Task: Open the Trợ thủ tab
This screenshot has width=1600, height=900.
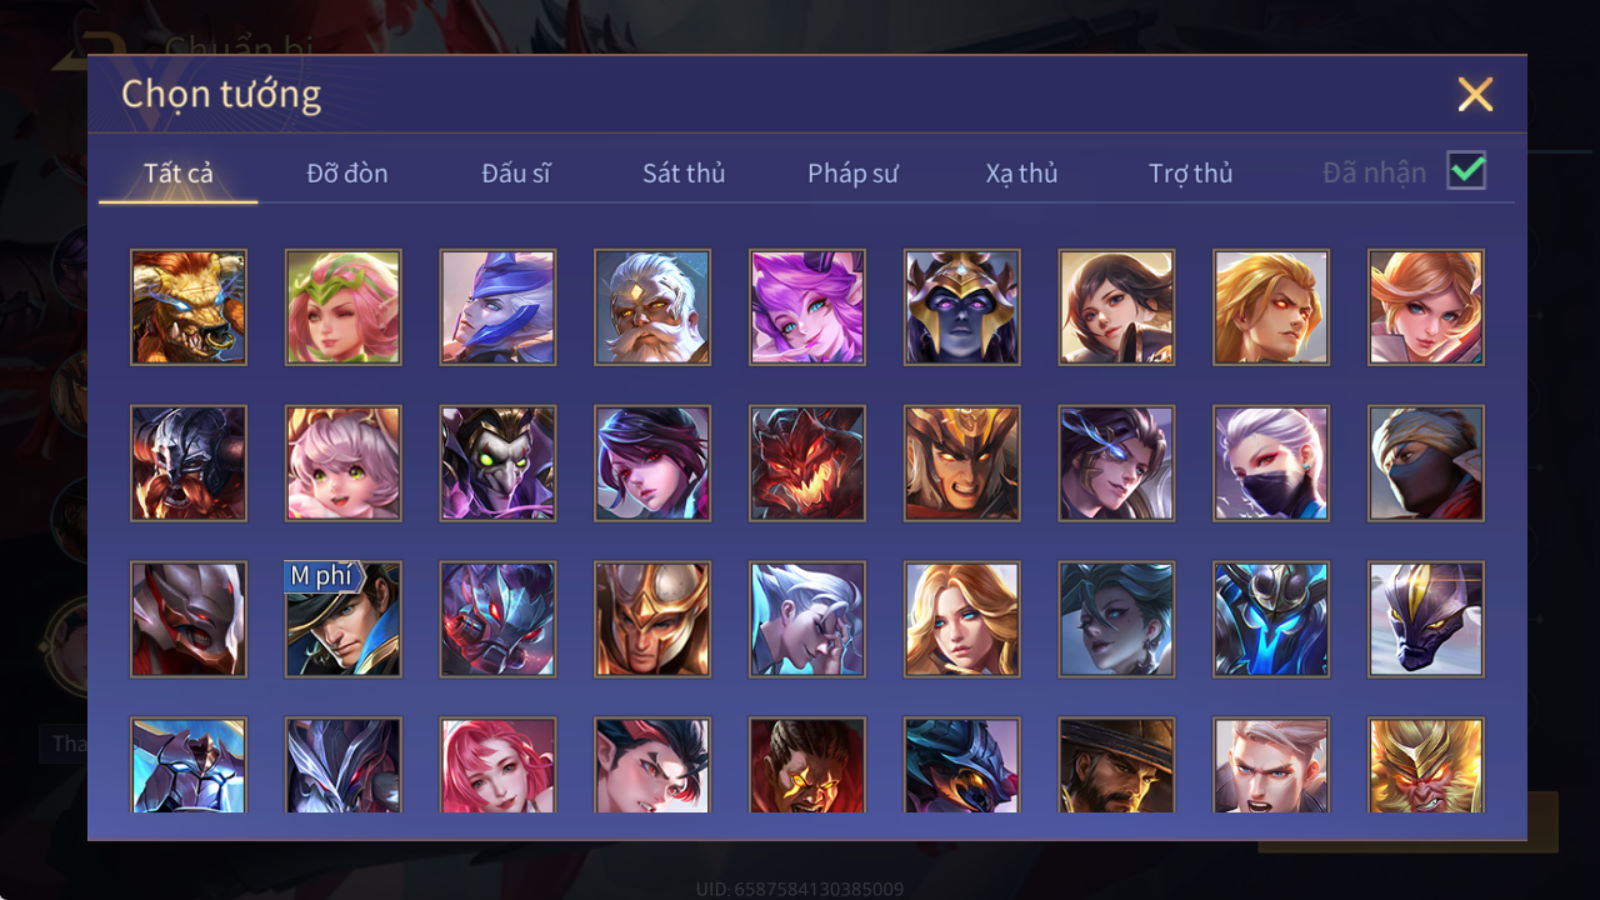Action: (1190, 173)
